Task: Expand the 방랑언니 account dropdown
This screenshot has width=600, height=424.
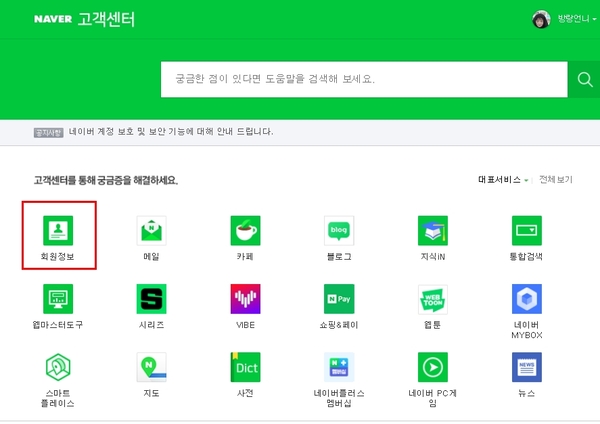Action: [x=576, y=19]
